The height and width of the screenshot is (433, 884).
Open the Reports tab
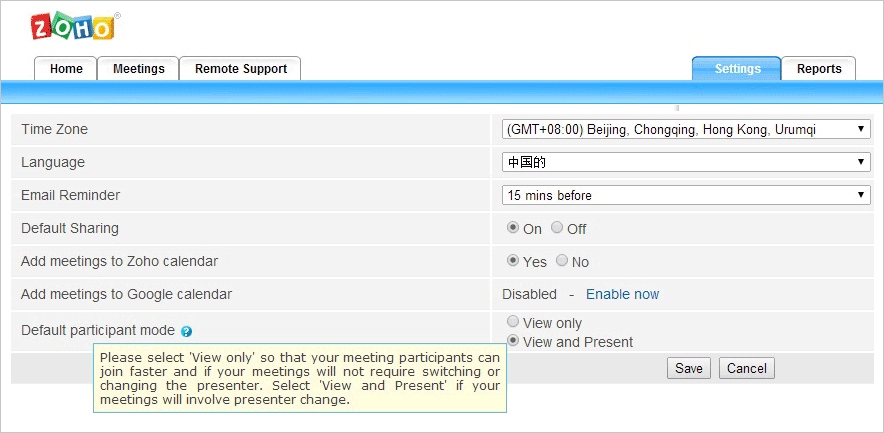(818, 69)
